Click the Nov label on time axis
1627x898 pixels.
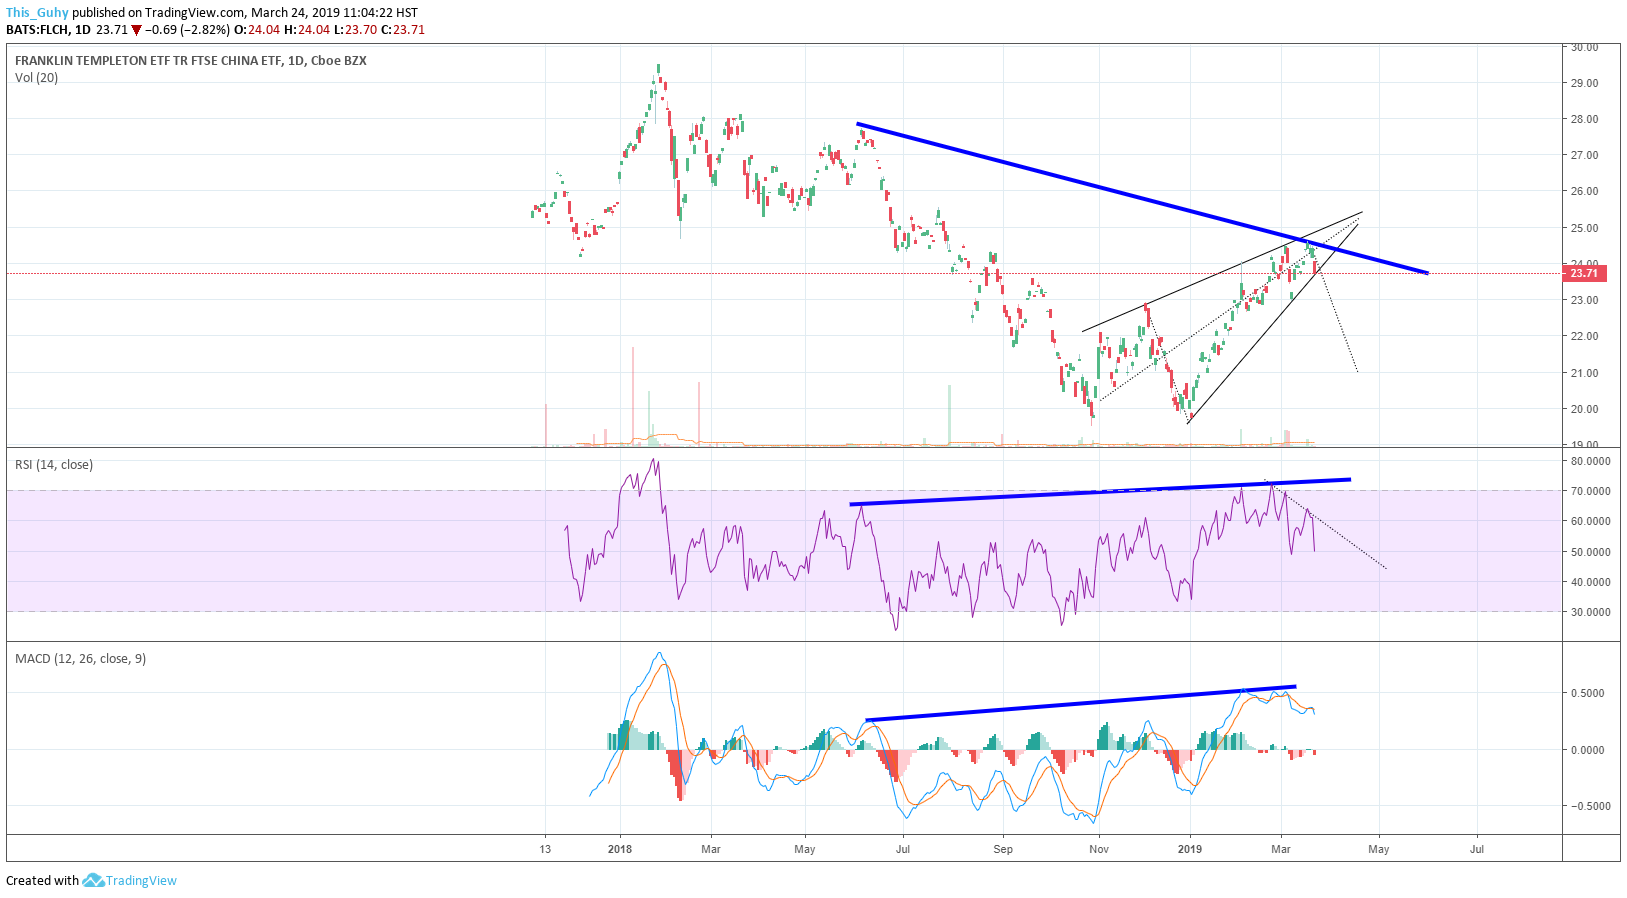(1099, 849)
